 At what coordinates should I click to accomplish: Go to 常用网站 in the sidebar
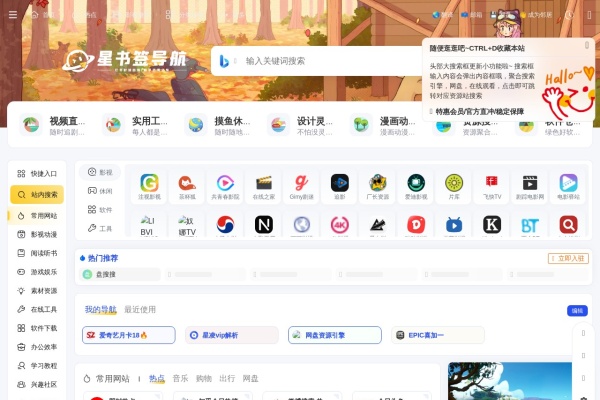(x=37, y=216)
